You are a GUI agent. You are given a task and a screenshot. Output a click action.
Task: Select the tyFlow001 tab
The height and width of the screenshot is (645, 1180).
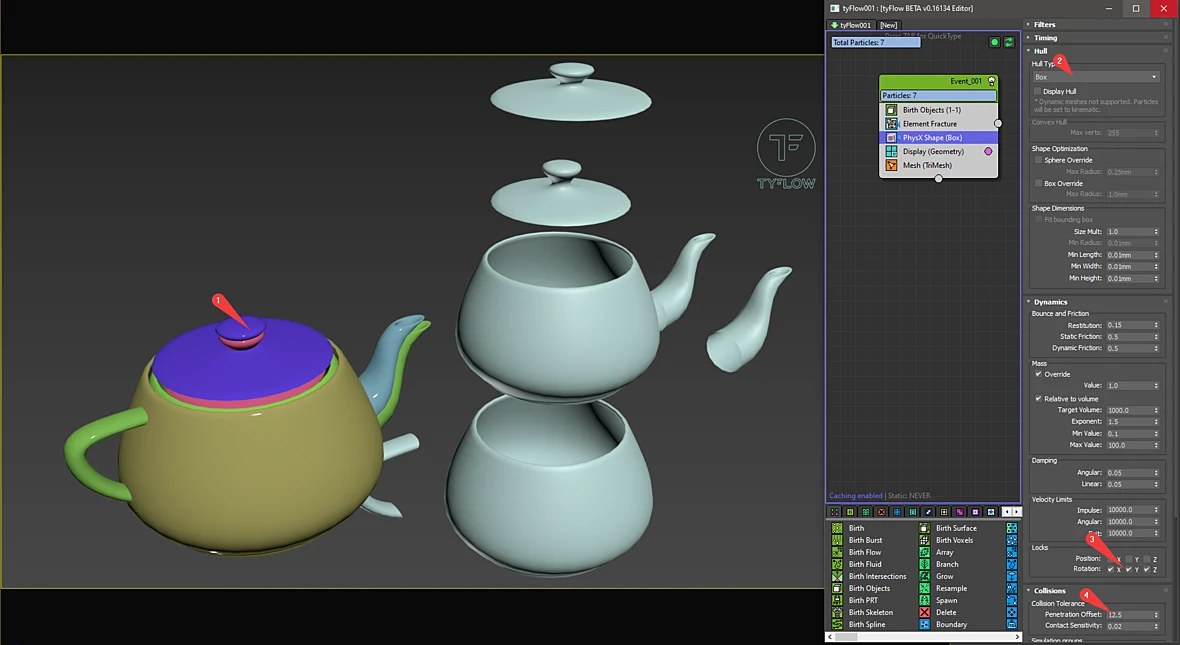(851, 25)
